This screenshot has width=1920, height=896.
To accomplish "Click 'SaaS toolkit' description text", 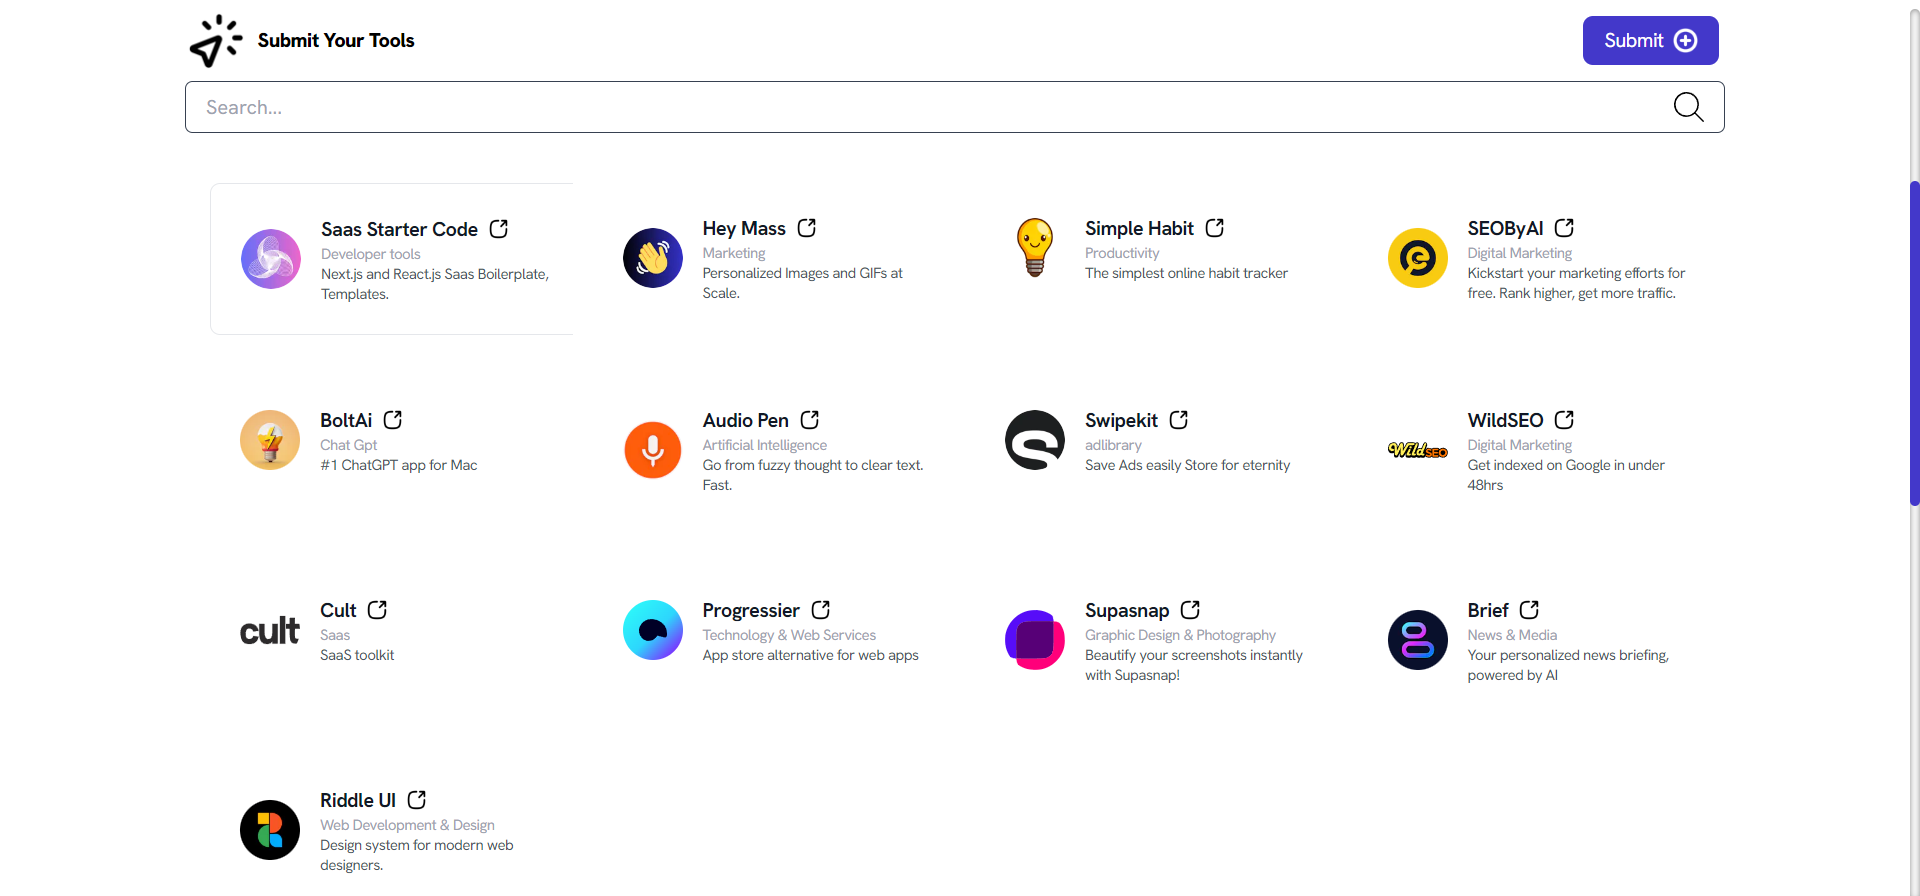I will tap(357, 655).
